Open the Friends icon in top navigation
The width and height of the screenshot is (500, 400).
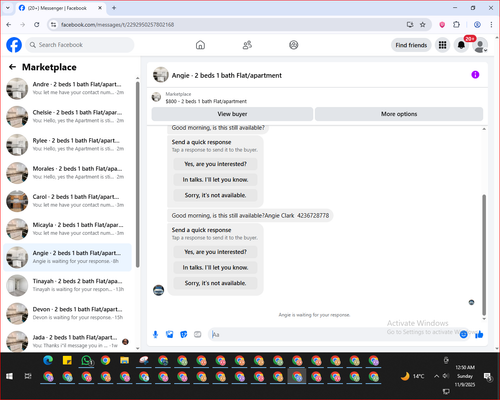pyautogui.click(x=247, y=45)
